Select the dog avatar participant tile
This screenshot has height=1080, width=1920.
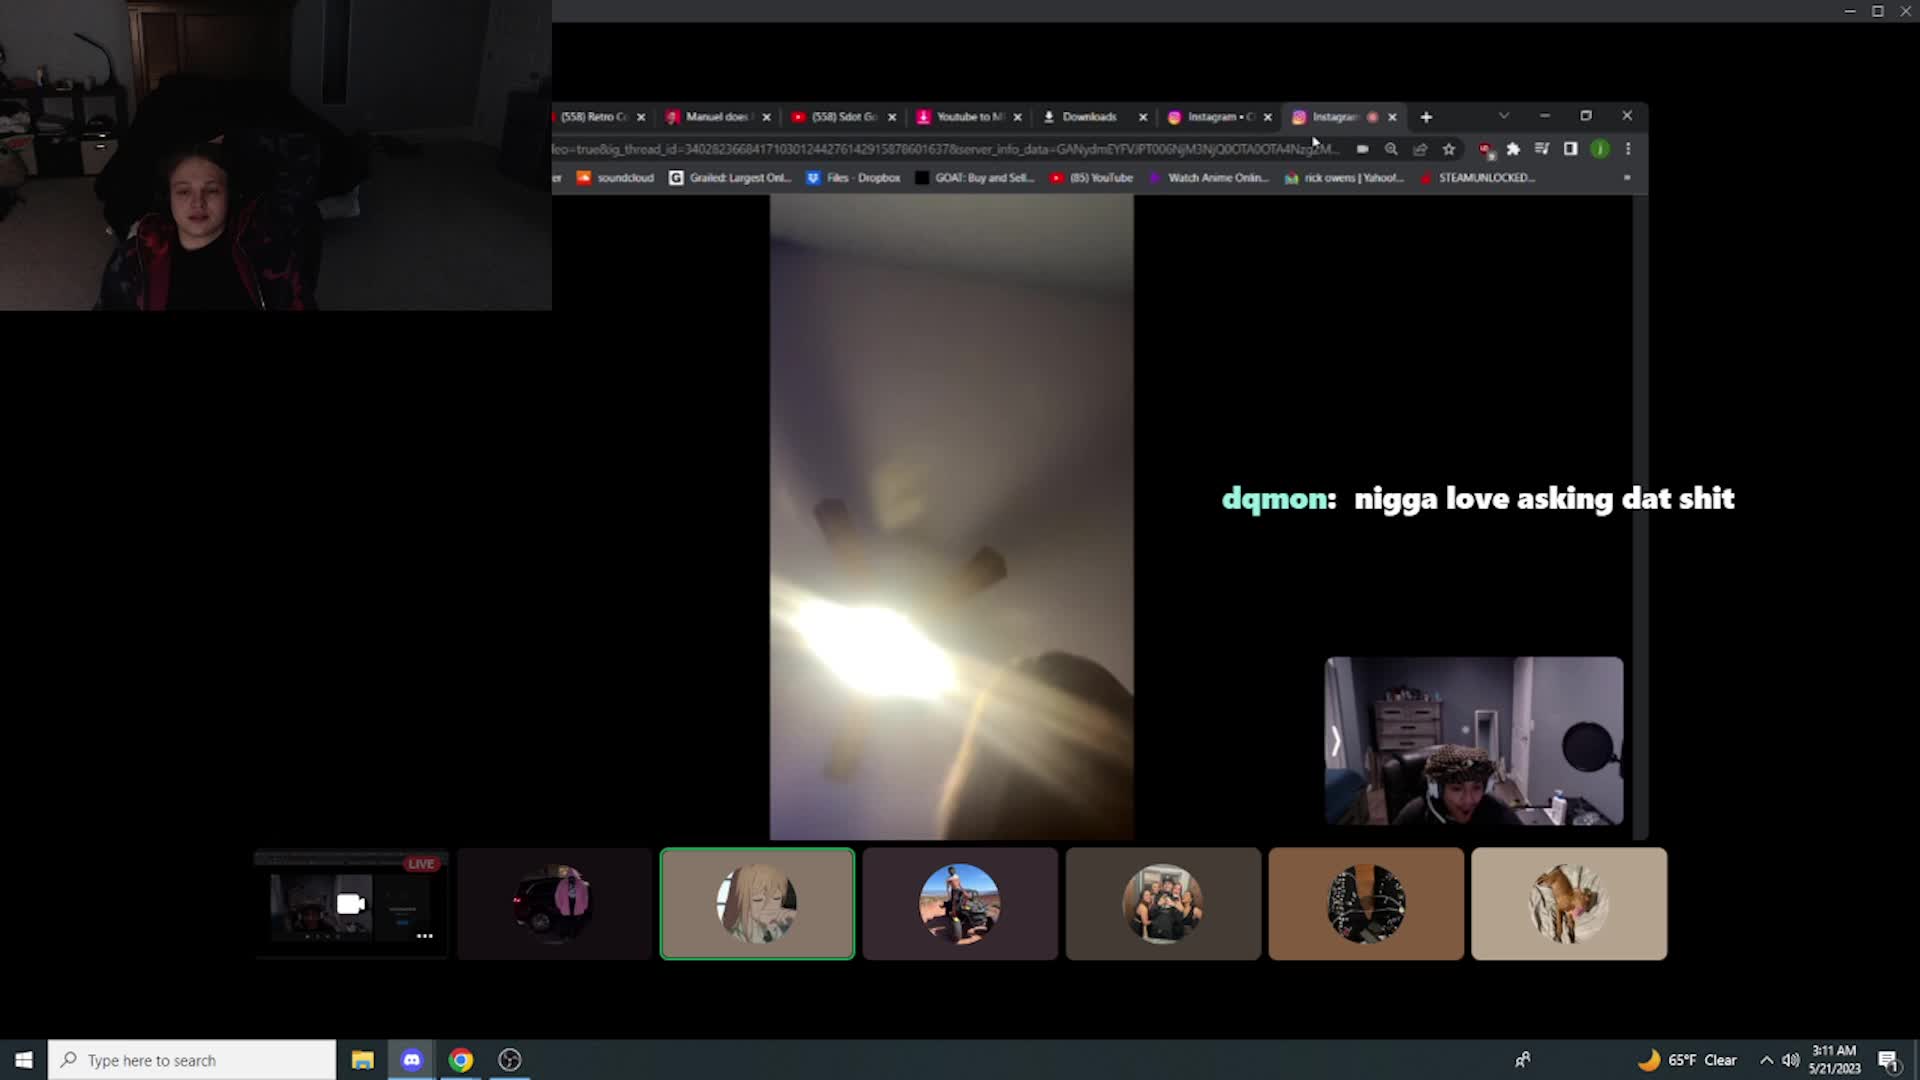coord(1569,904)
